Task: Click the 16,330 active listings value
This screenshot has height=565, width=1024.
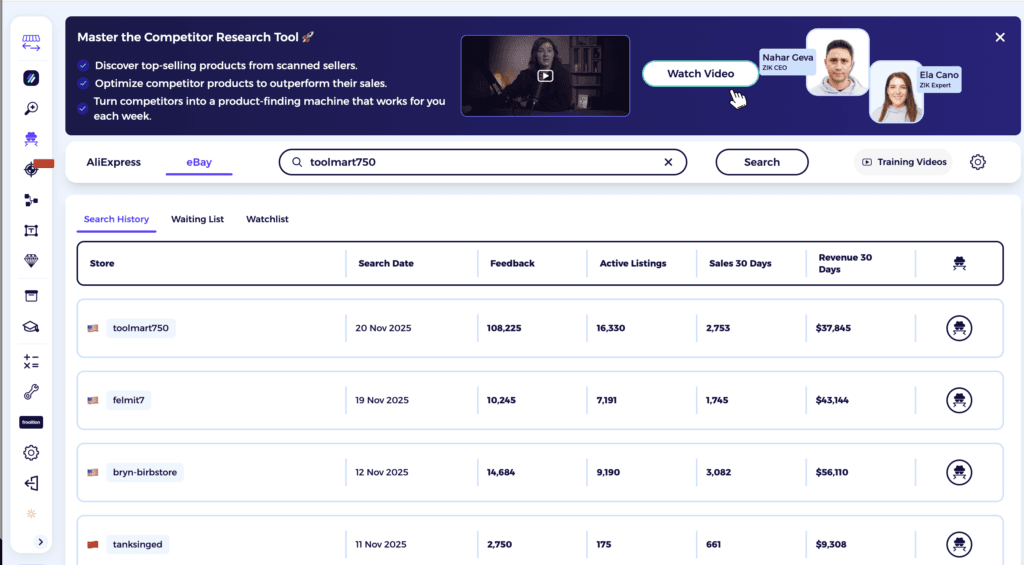Action: click(x=610, y=328)
